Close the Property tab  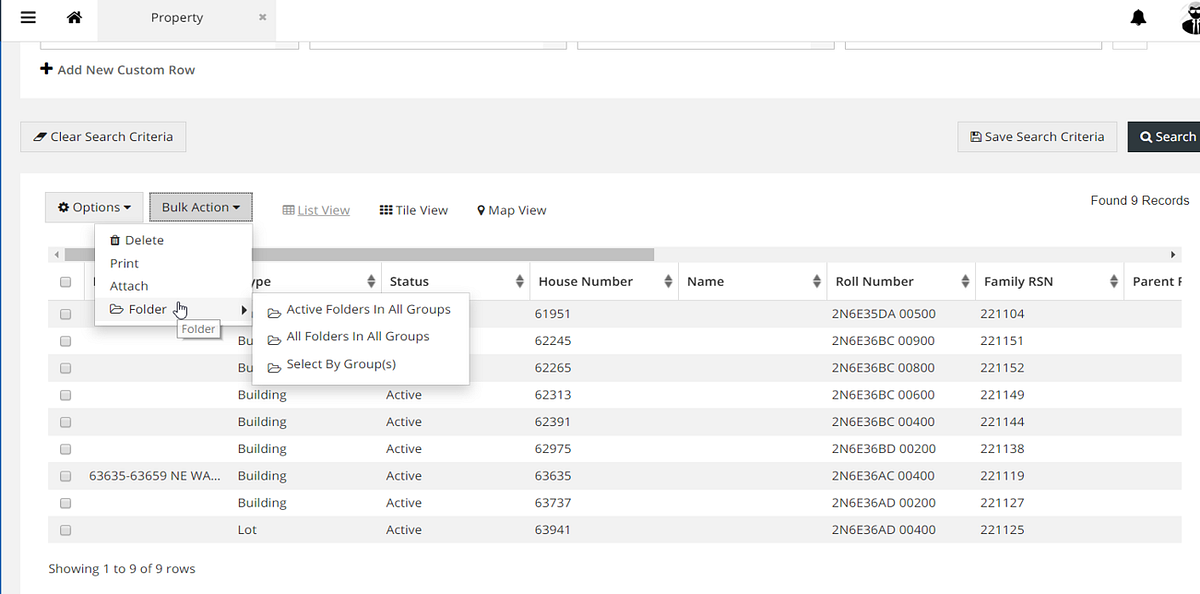pos(262,18)
